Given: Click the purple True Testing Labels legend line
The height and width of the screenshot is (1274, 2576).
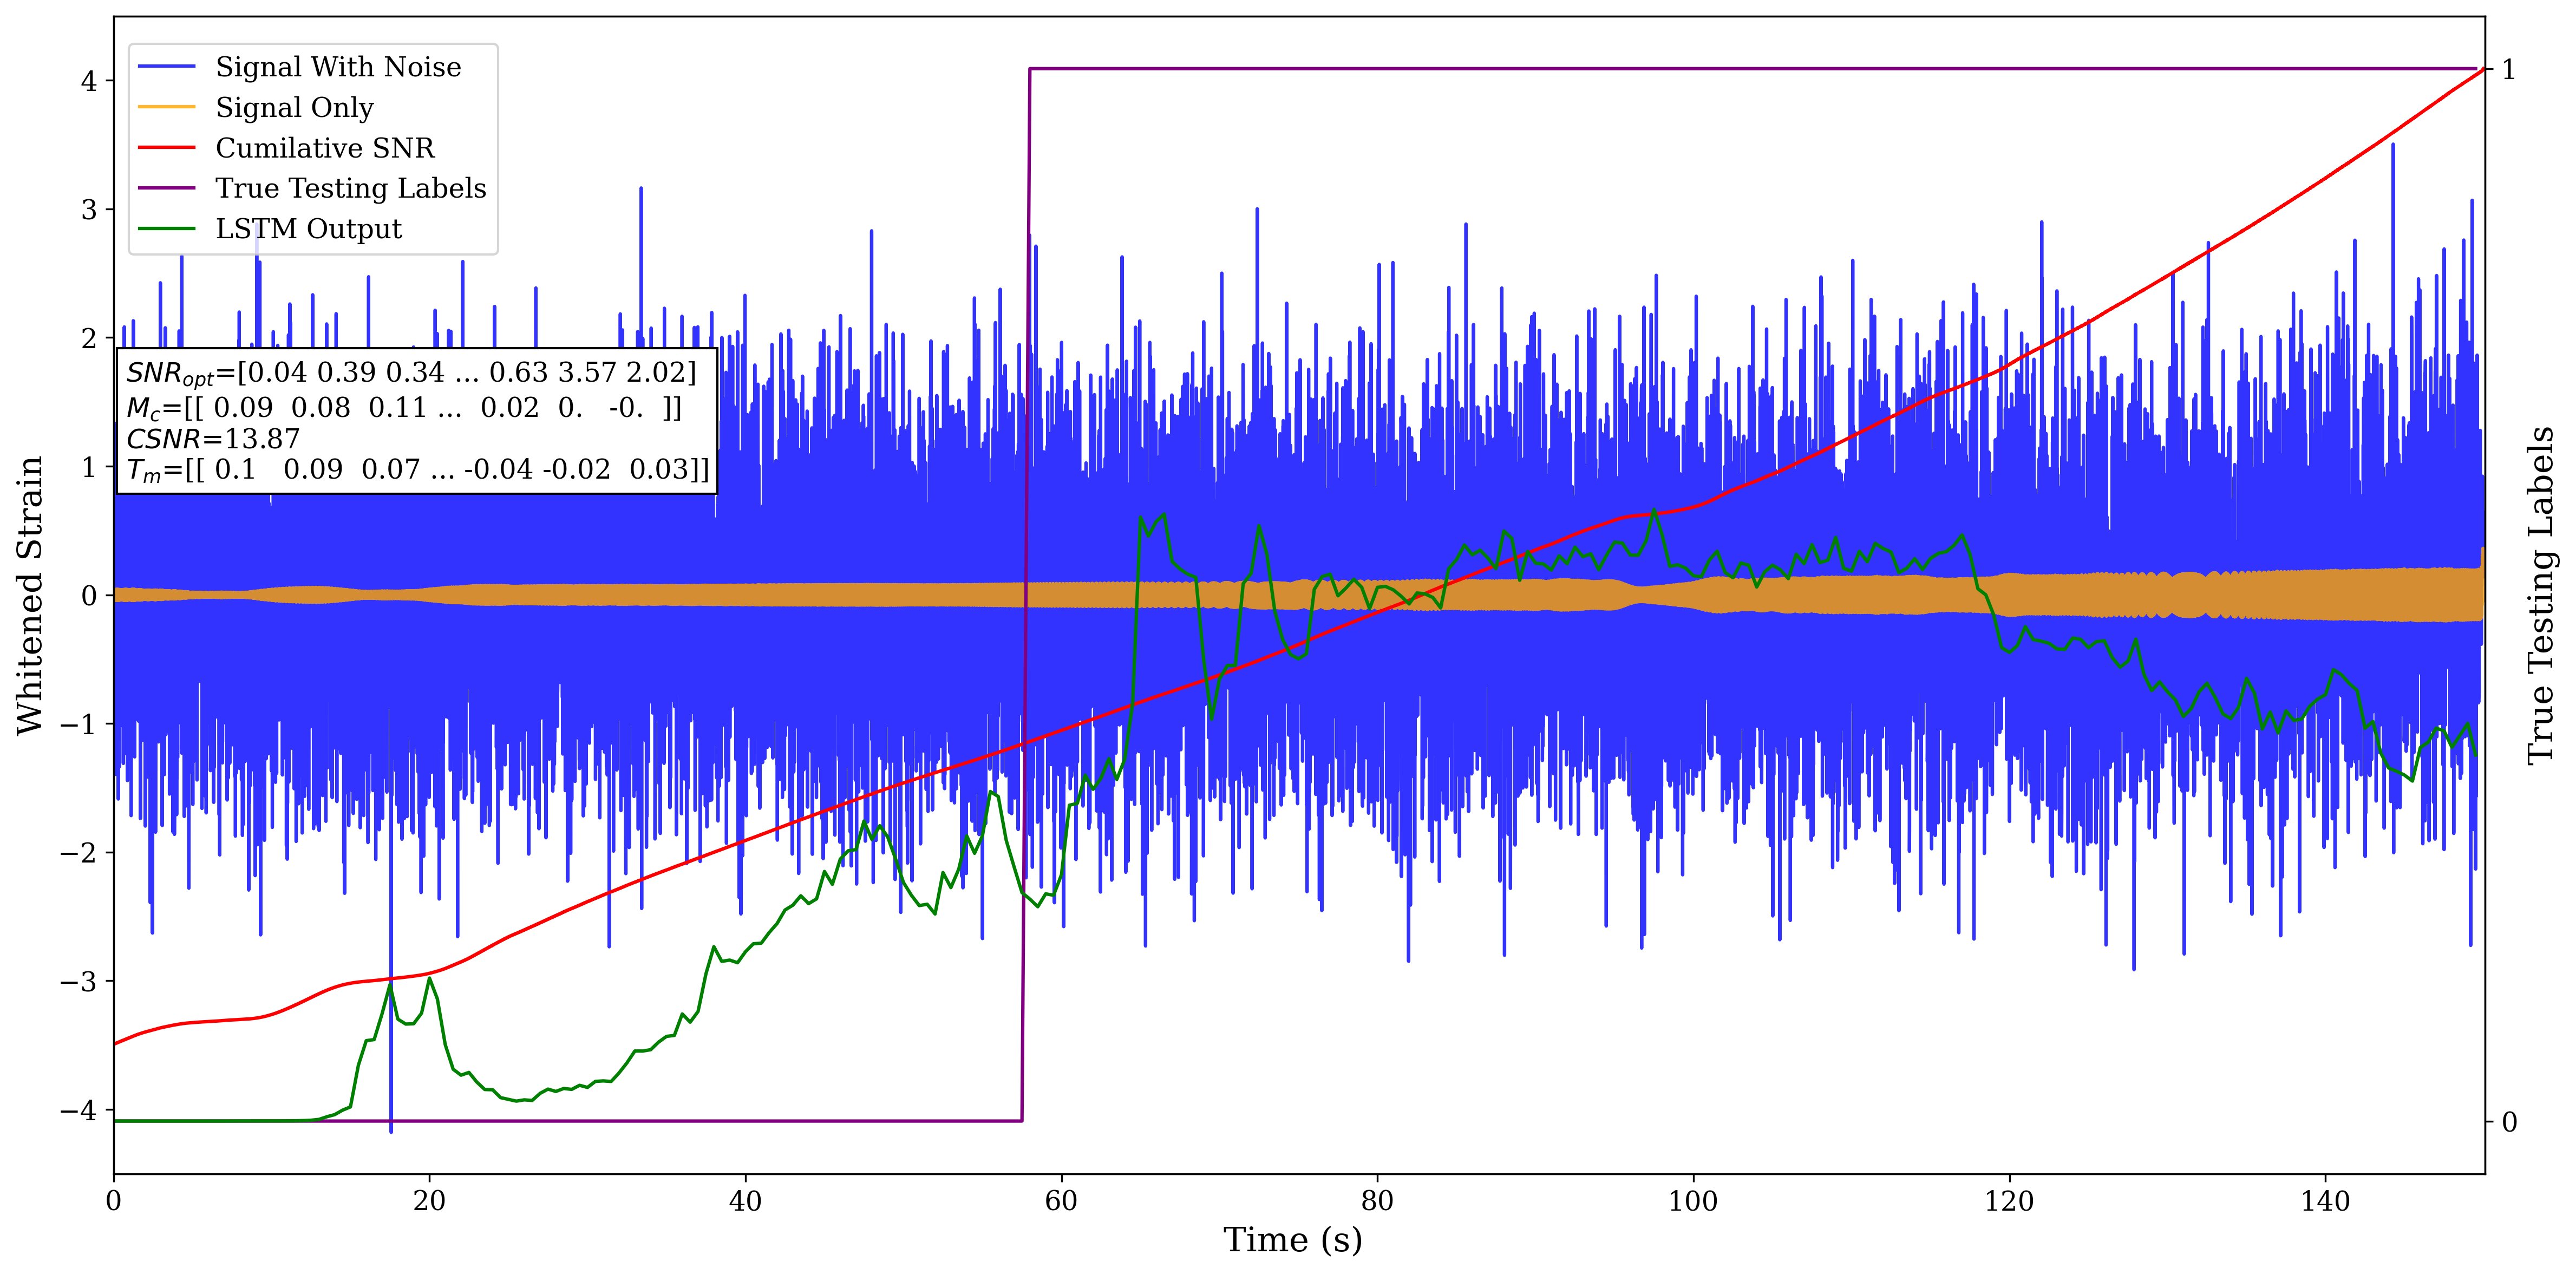Looking at the screenshot, I should [x=166, y=188].
